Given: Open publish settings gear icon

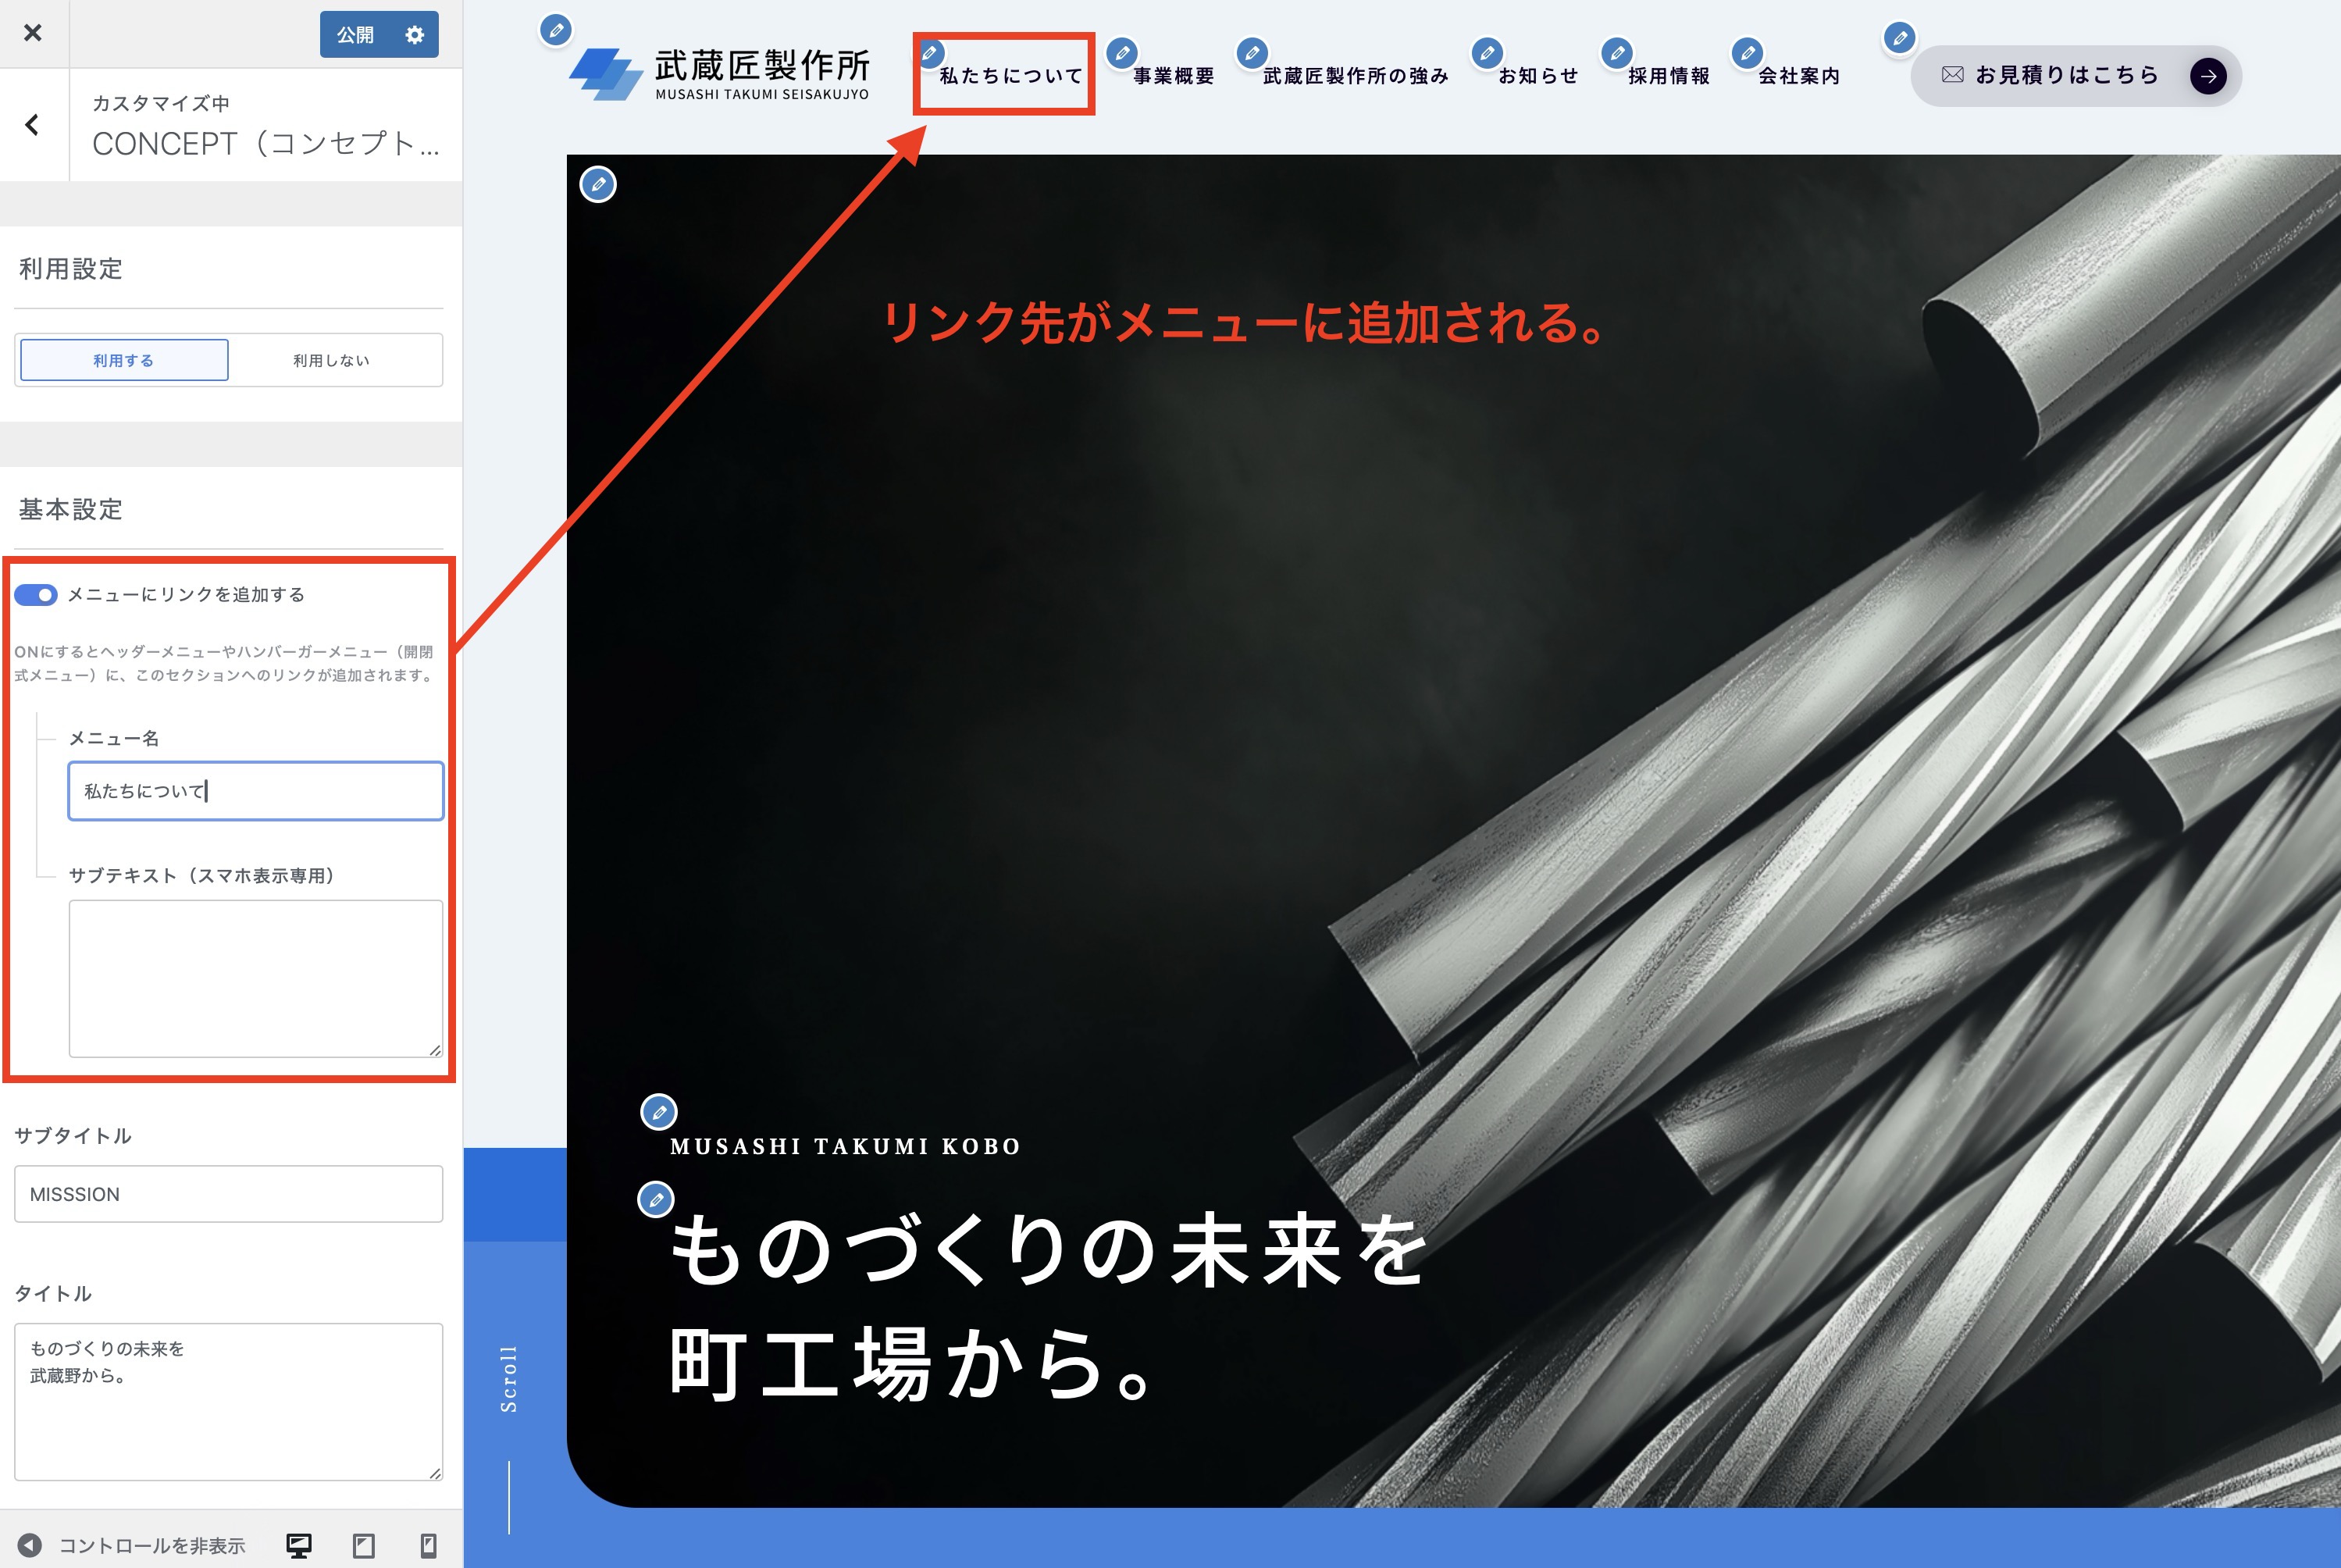Looking at the screenshot, I should [415, 35].
